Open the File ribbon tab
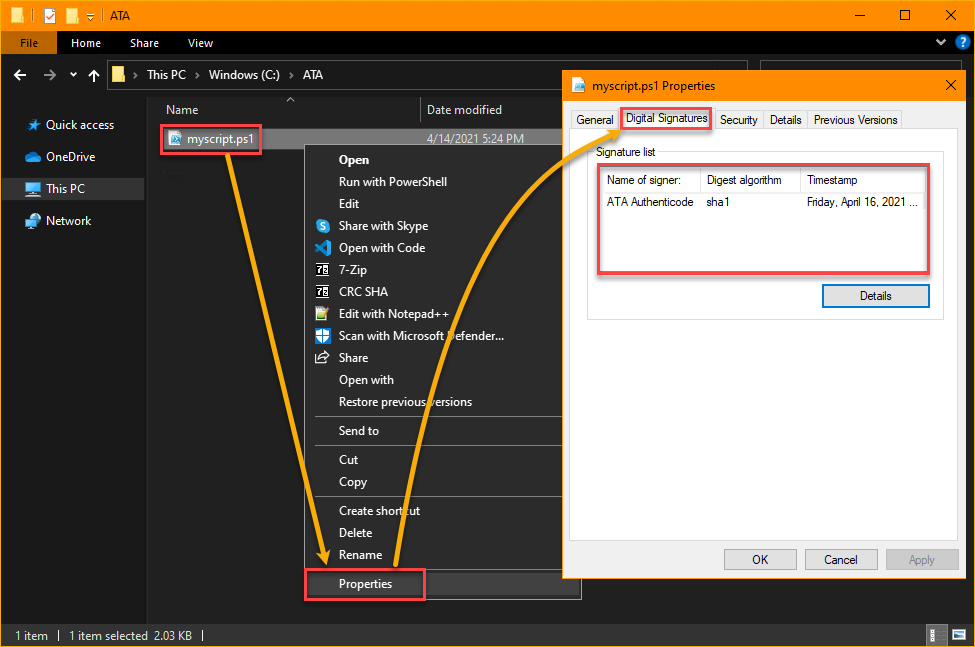Screen dimensions: 975x647 pos(29,43)
